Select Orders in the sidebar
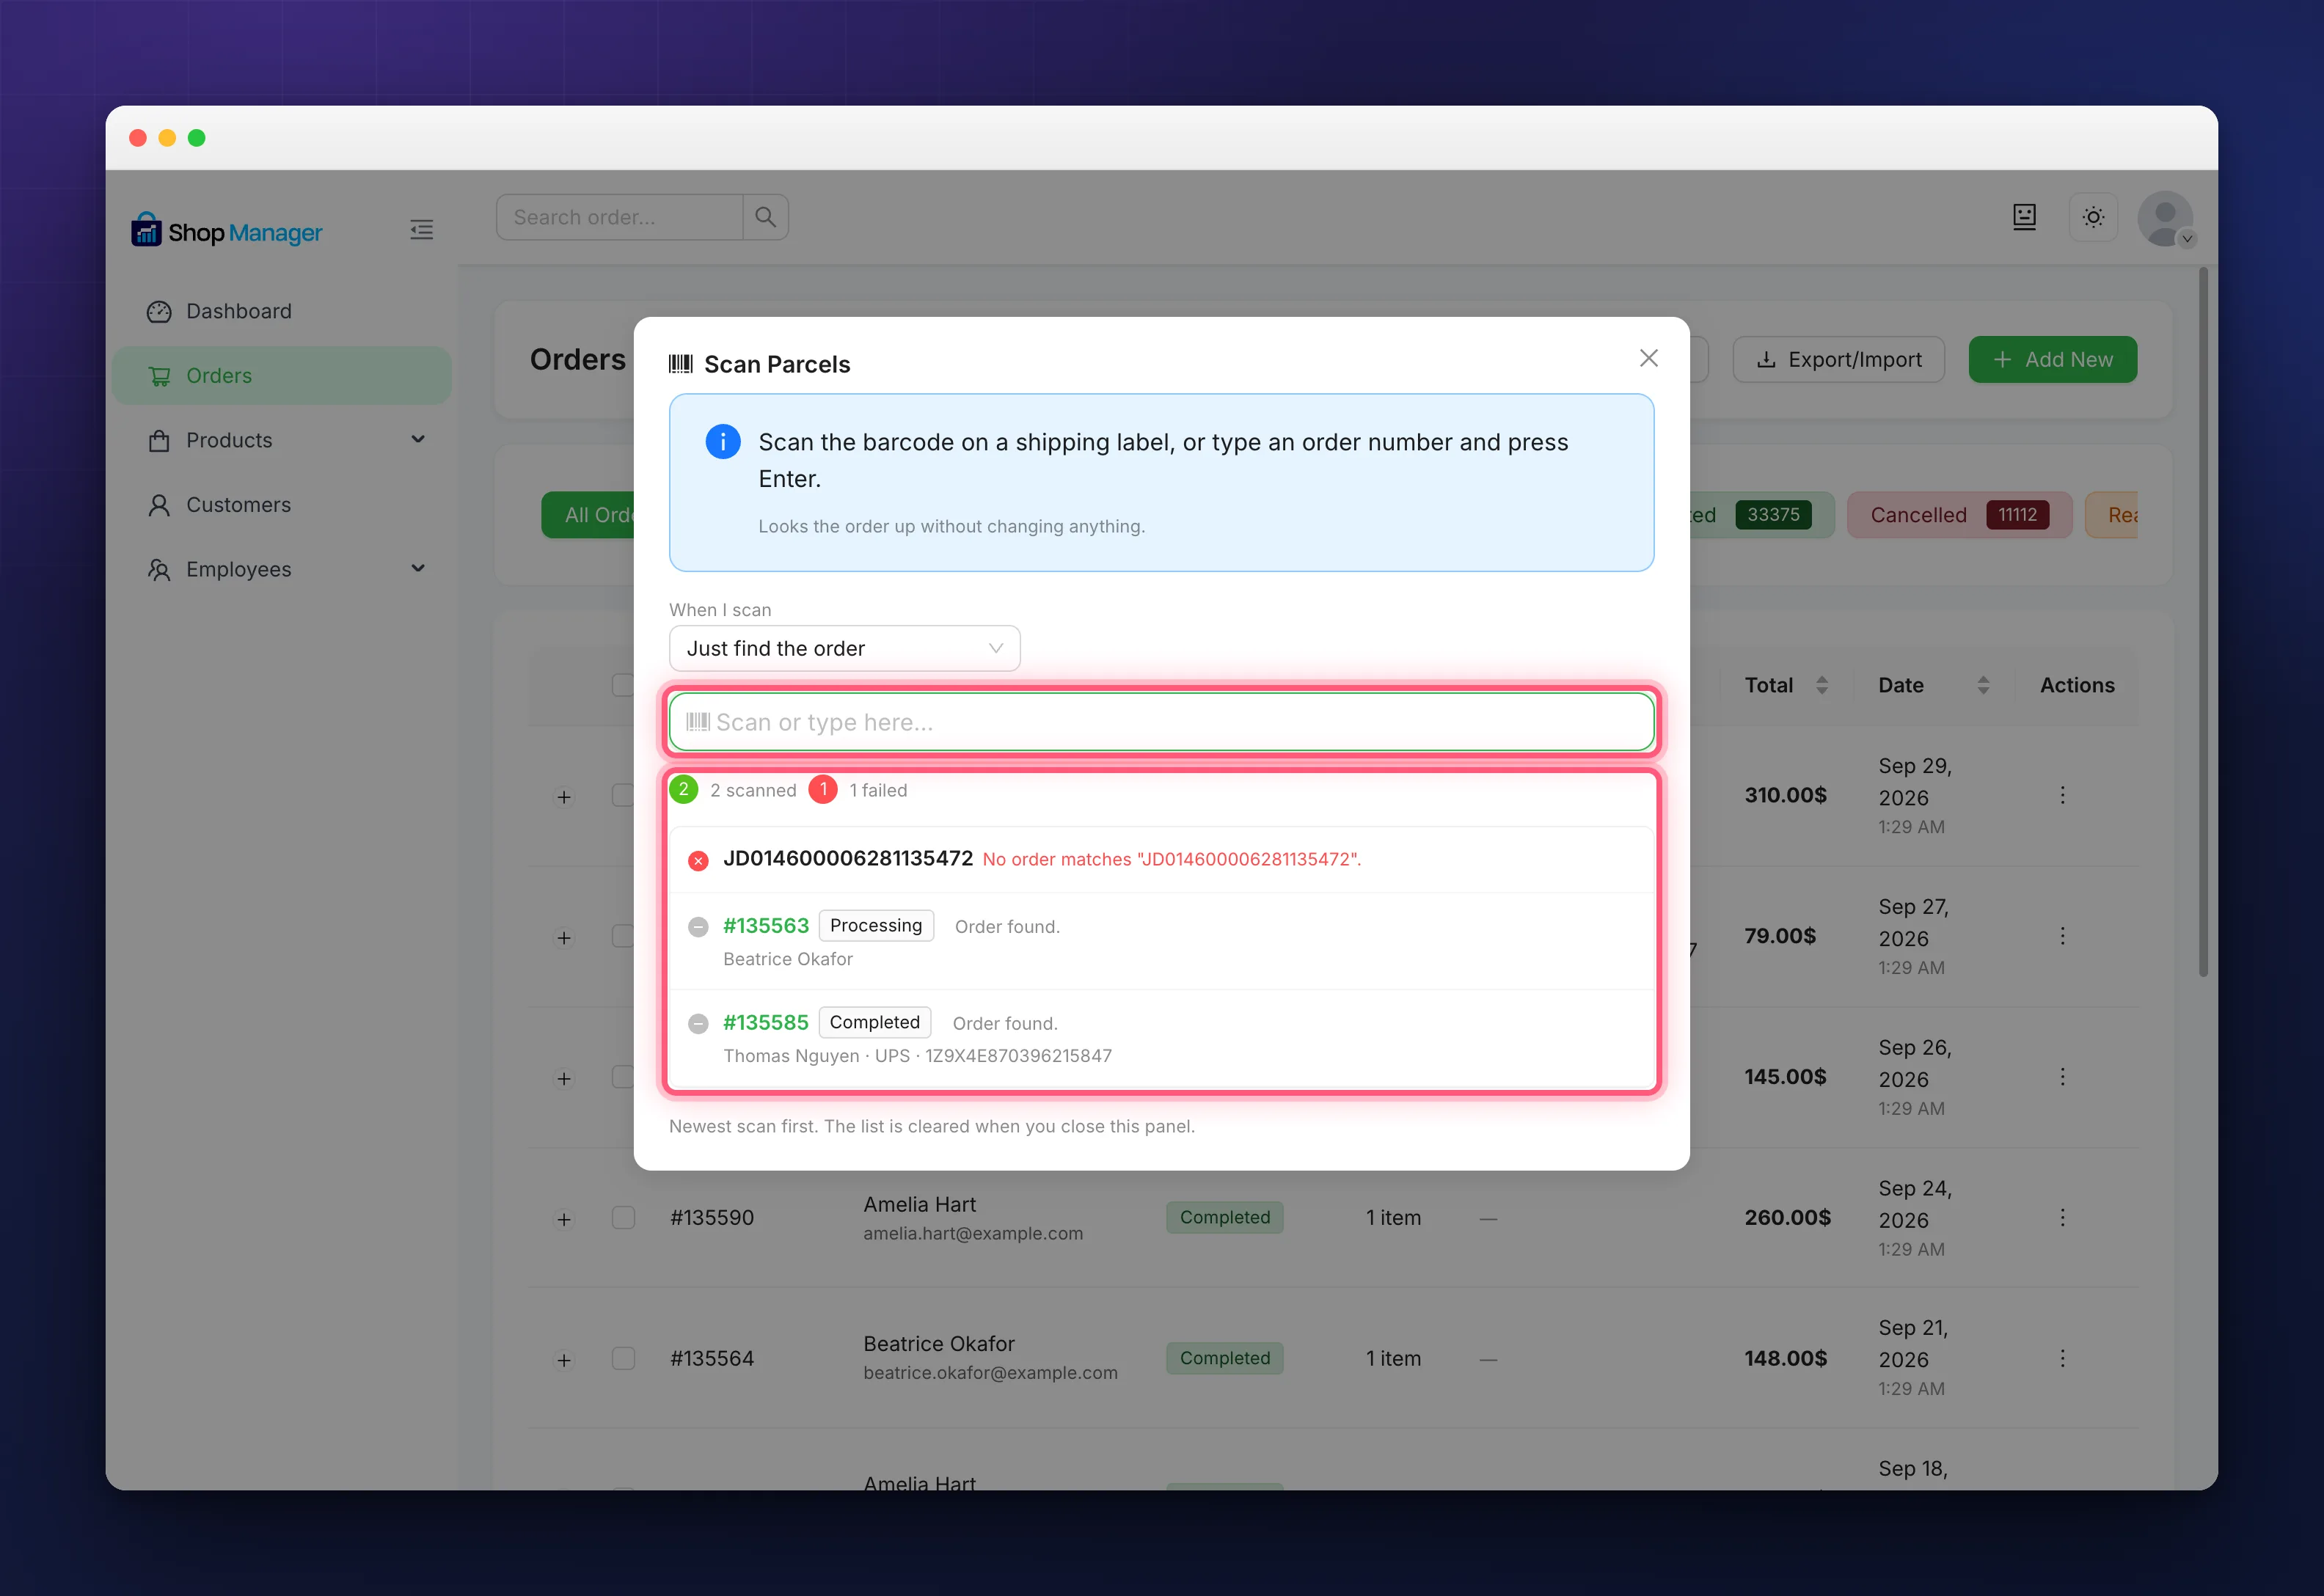The width and height of the screenshot is (2324, 1596). pyautogui.click(x=282, y=376)
